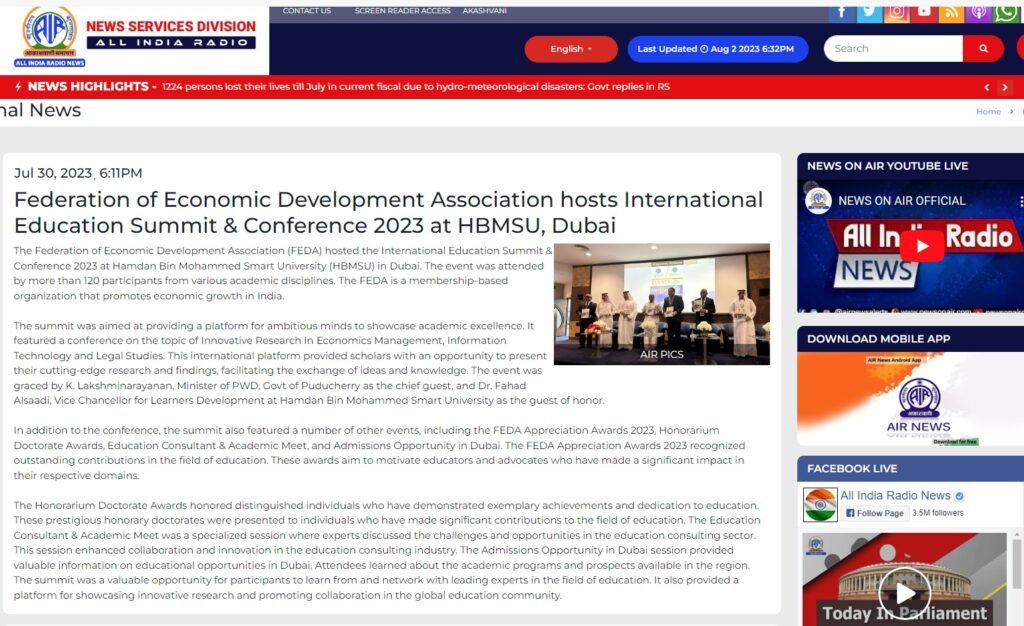This screenshot has width=1024, height=626.
Task: Click the Last Updated Aug 2 2023 button
Action: (717, 49)
